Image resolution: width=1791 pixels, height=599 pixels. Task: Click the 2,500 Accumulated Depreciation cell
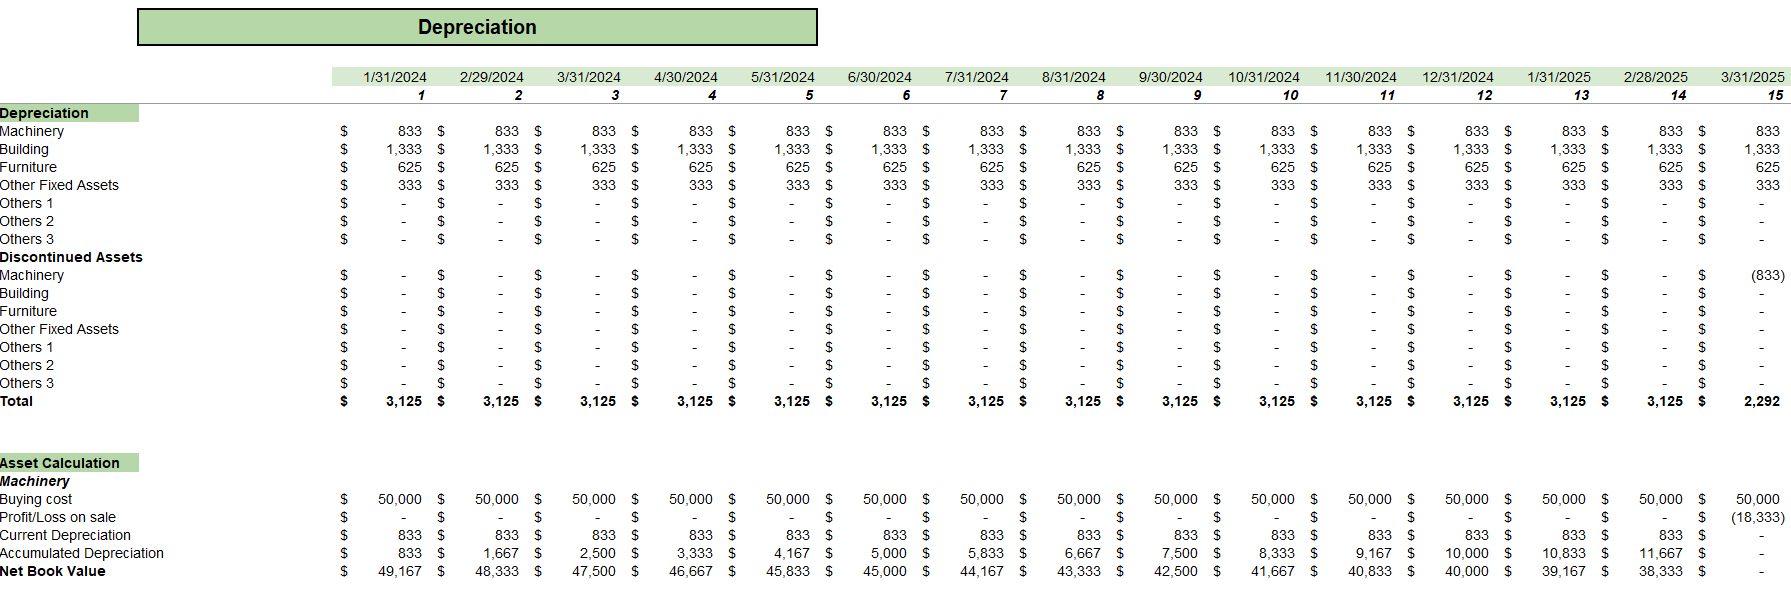pos(598,553)
